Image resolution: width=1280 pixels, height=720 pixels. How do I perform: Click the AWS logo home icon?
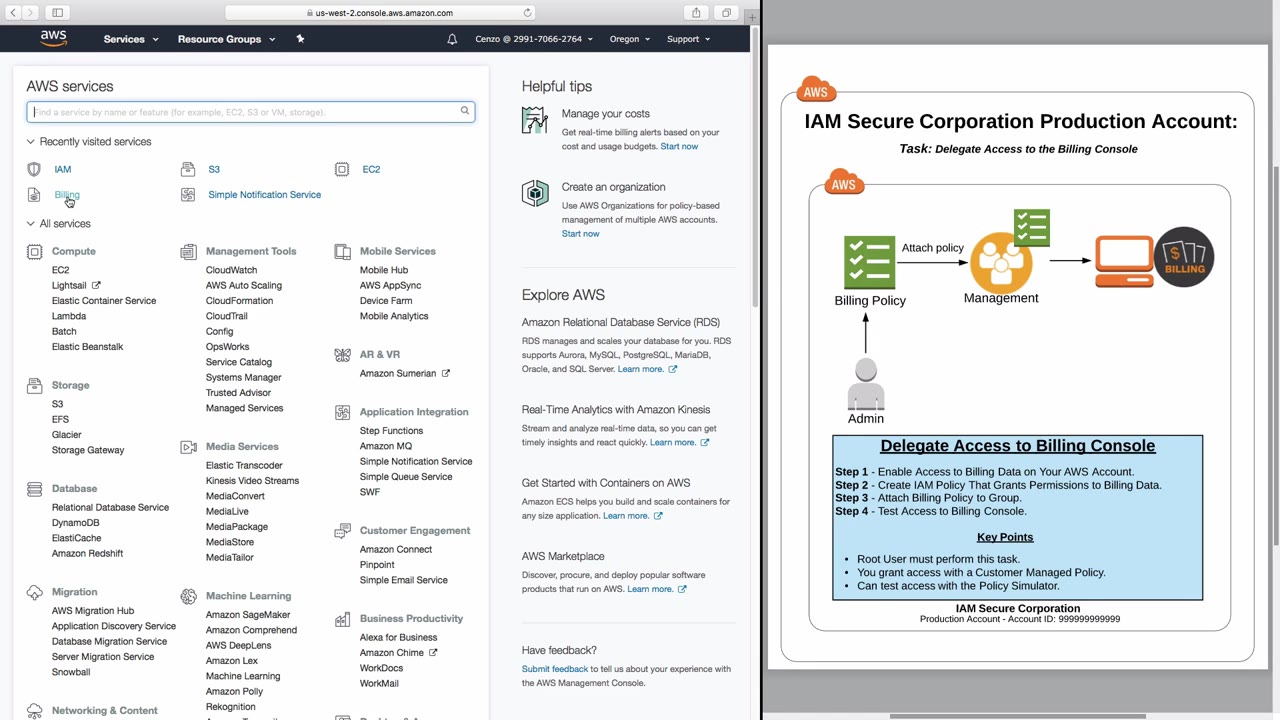coord(53,39)
